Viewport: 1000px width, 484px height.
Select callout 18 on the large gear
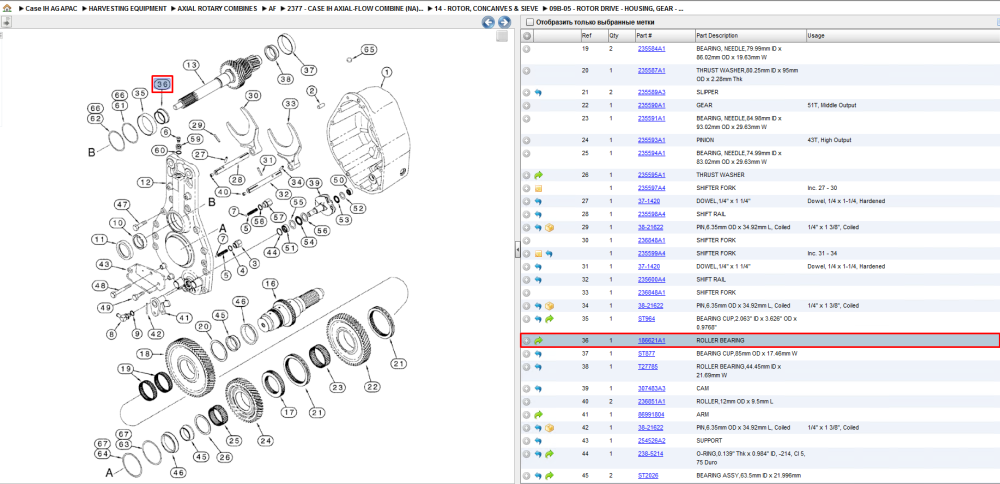[144, 353]
